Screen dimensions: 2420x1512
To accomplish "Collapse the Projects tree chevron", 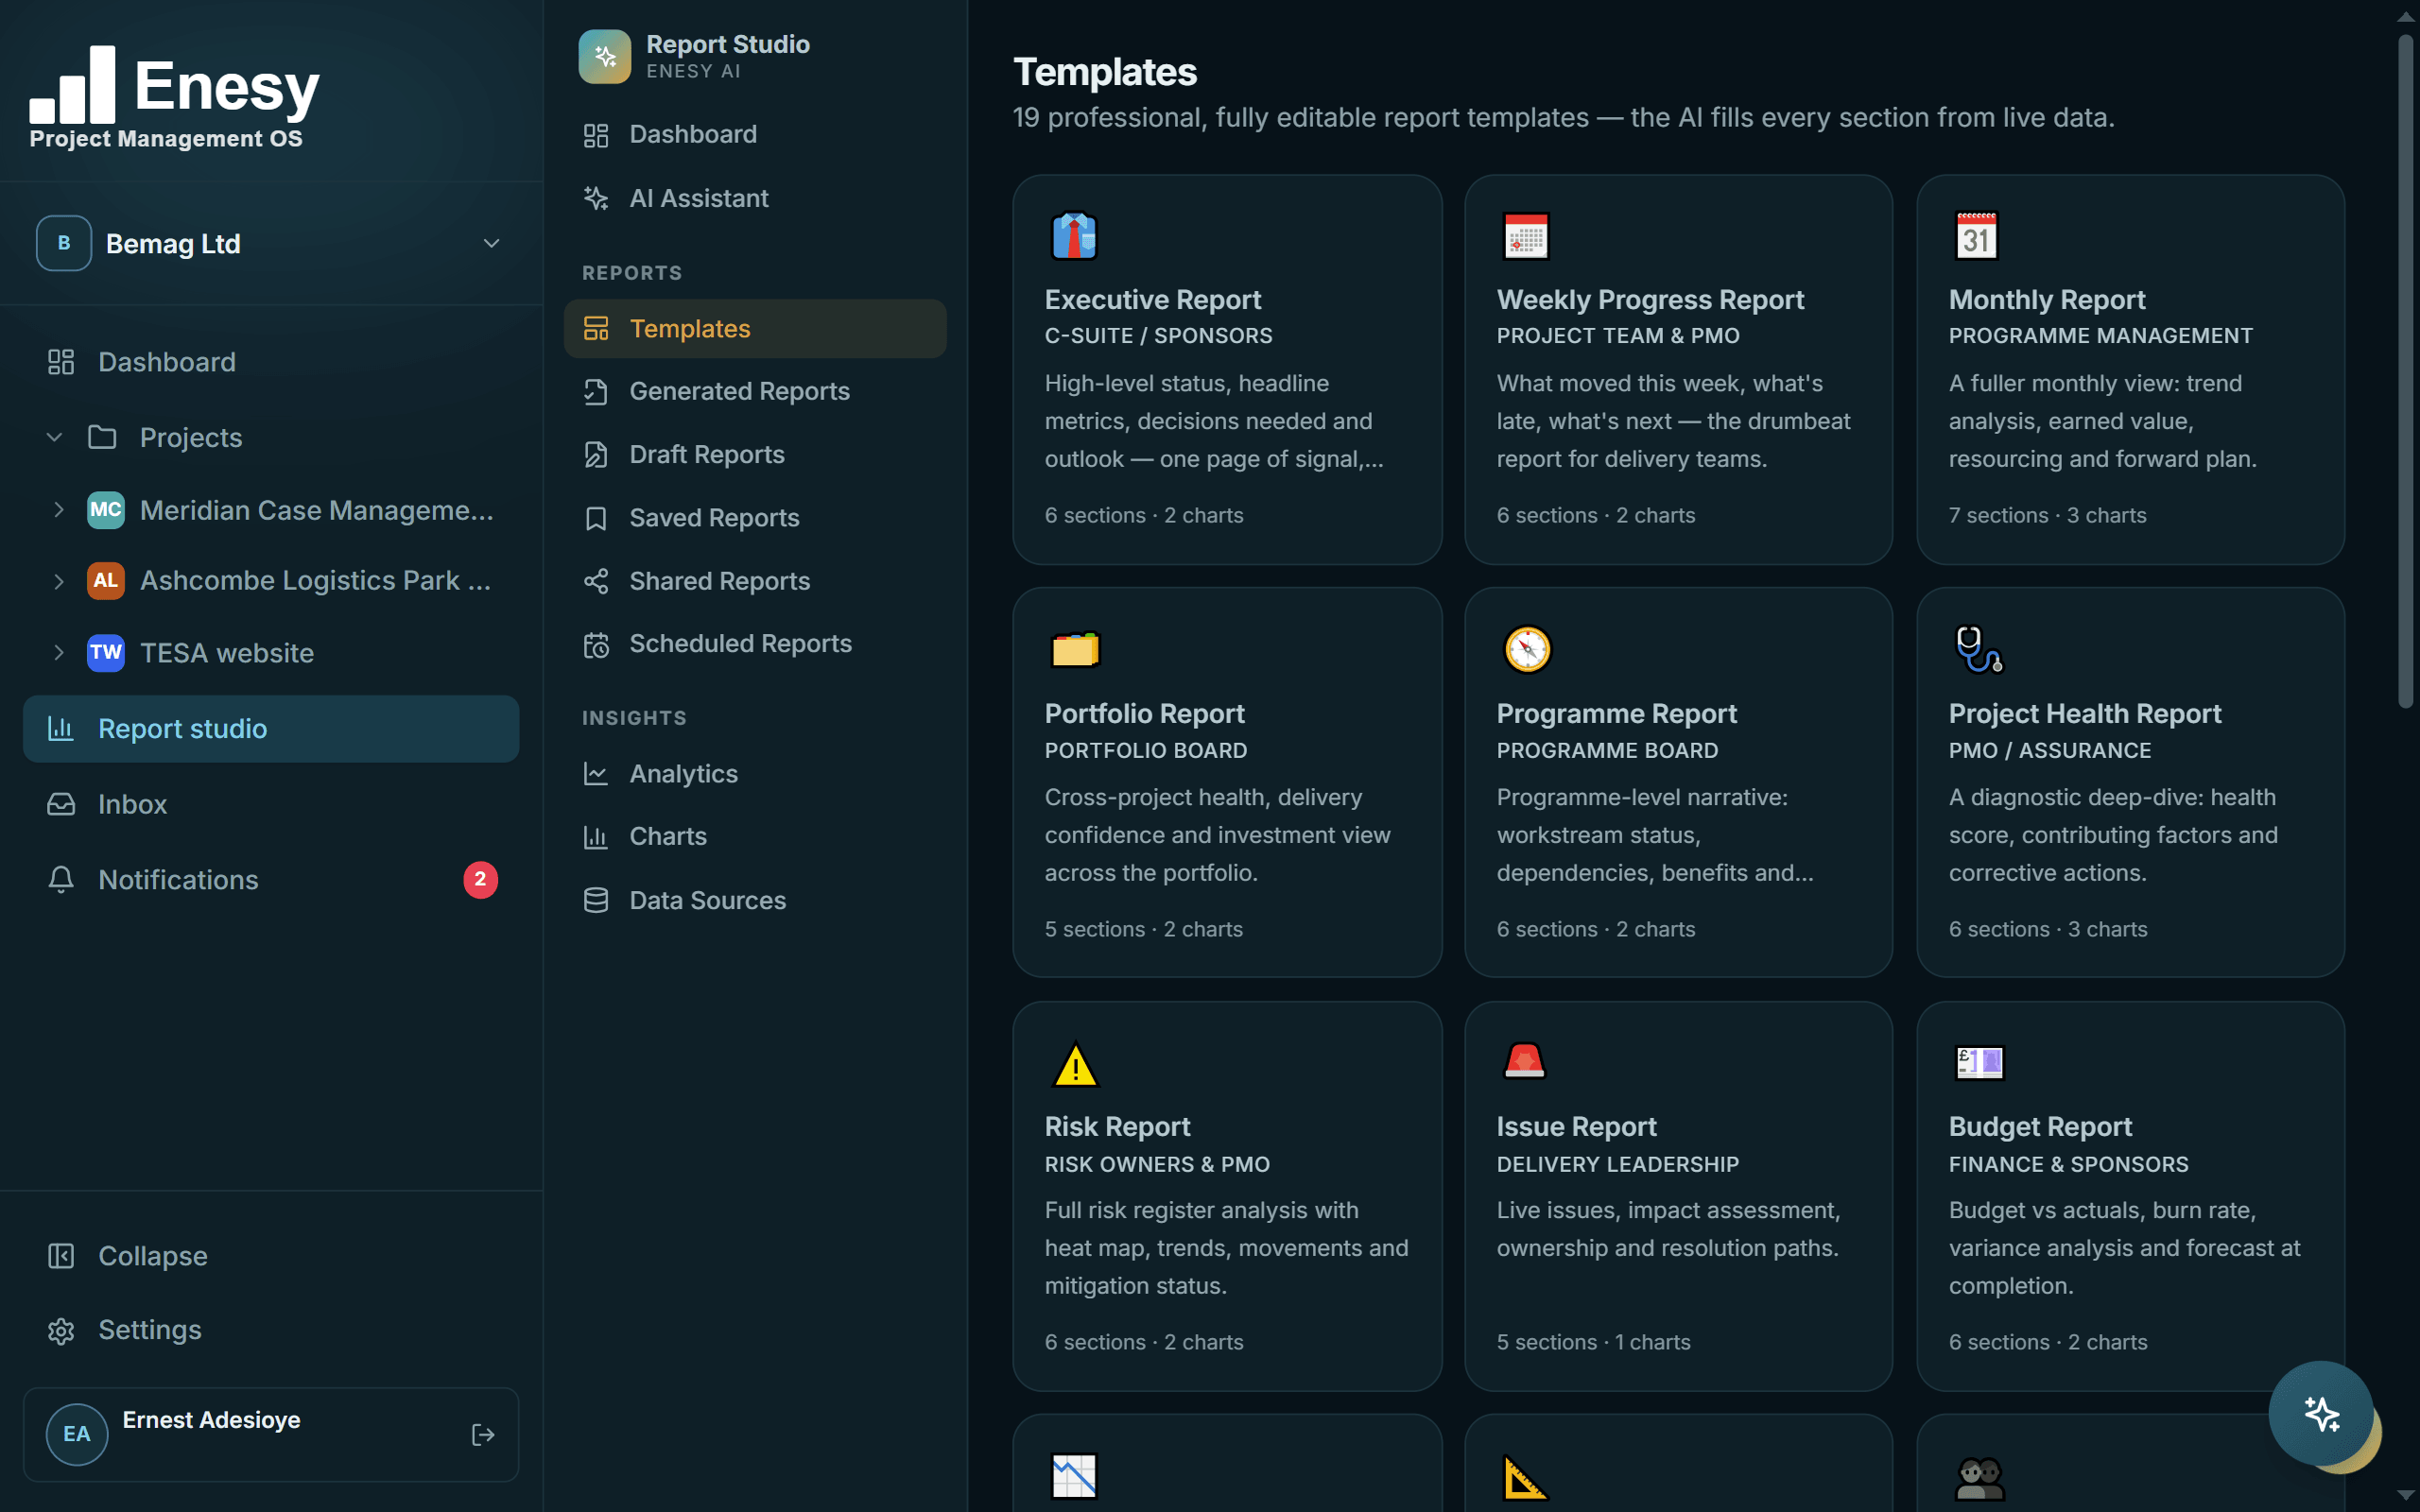I will (55, 437).
